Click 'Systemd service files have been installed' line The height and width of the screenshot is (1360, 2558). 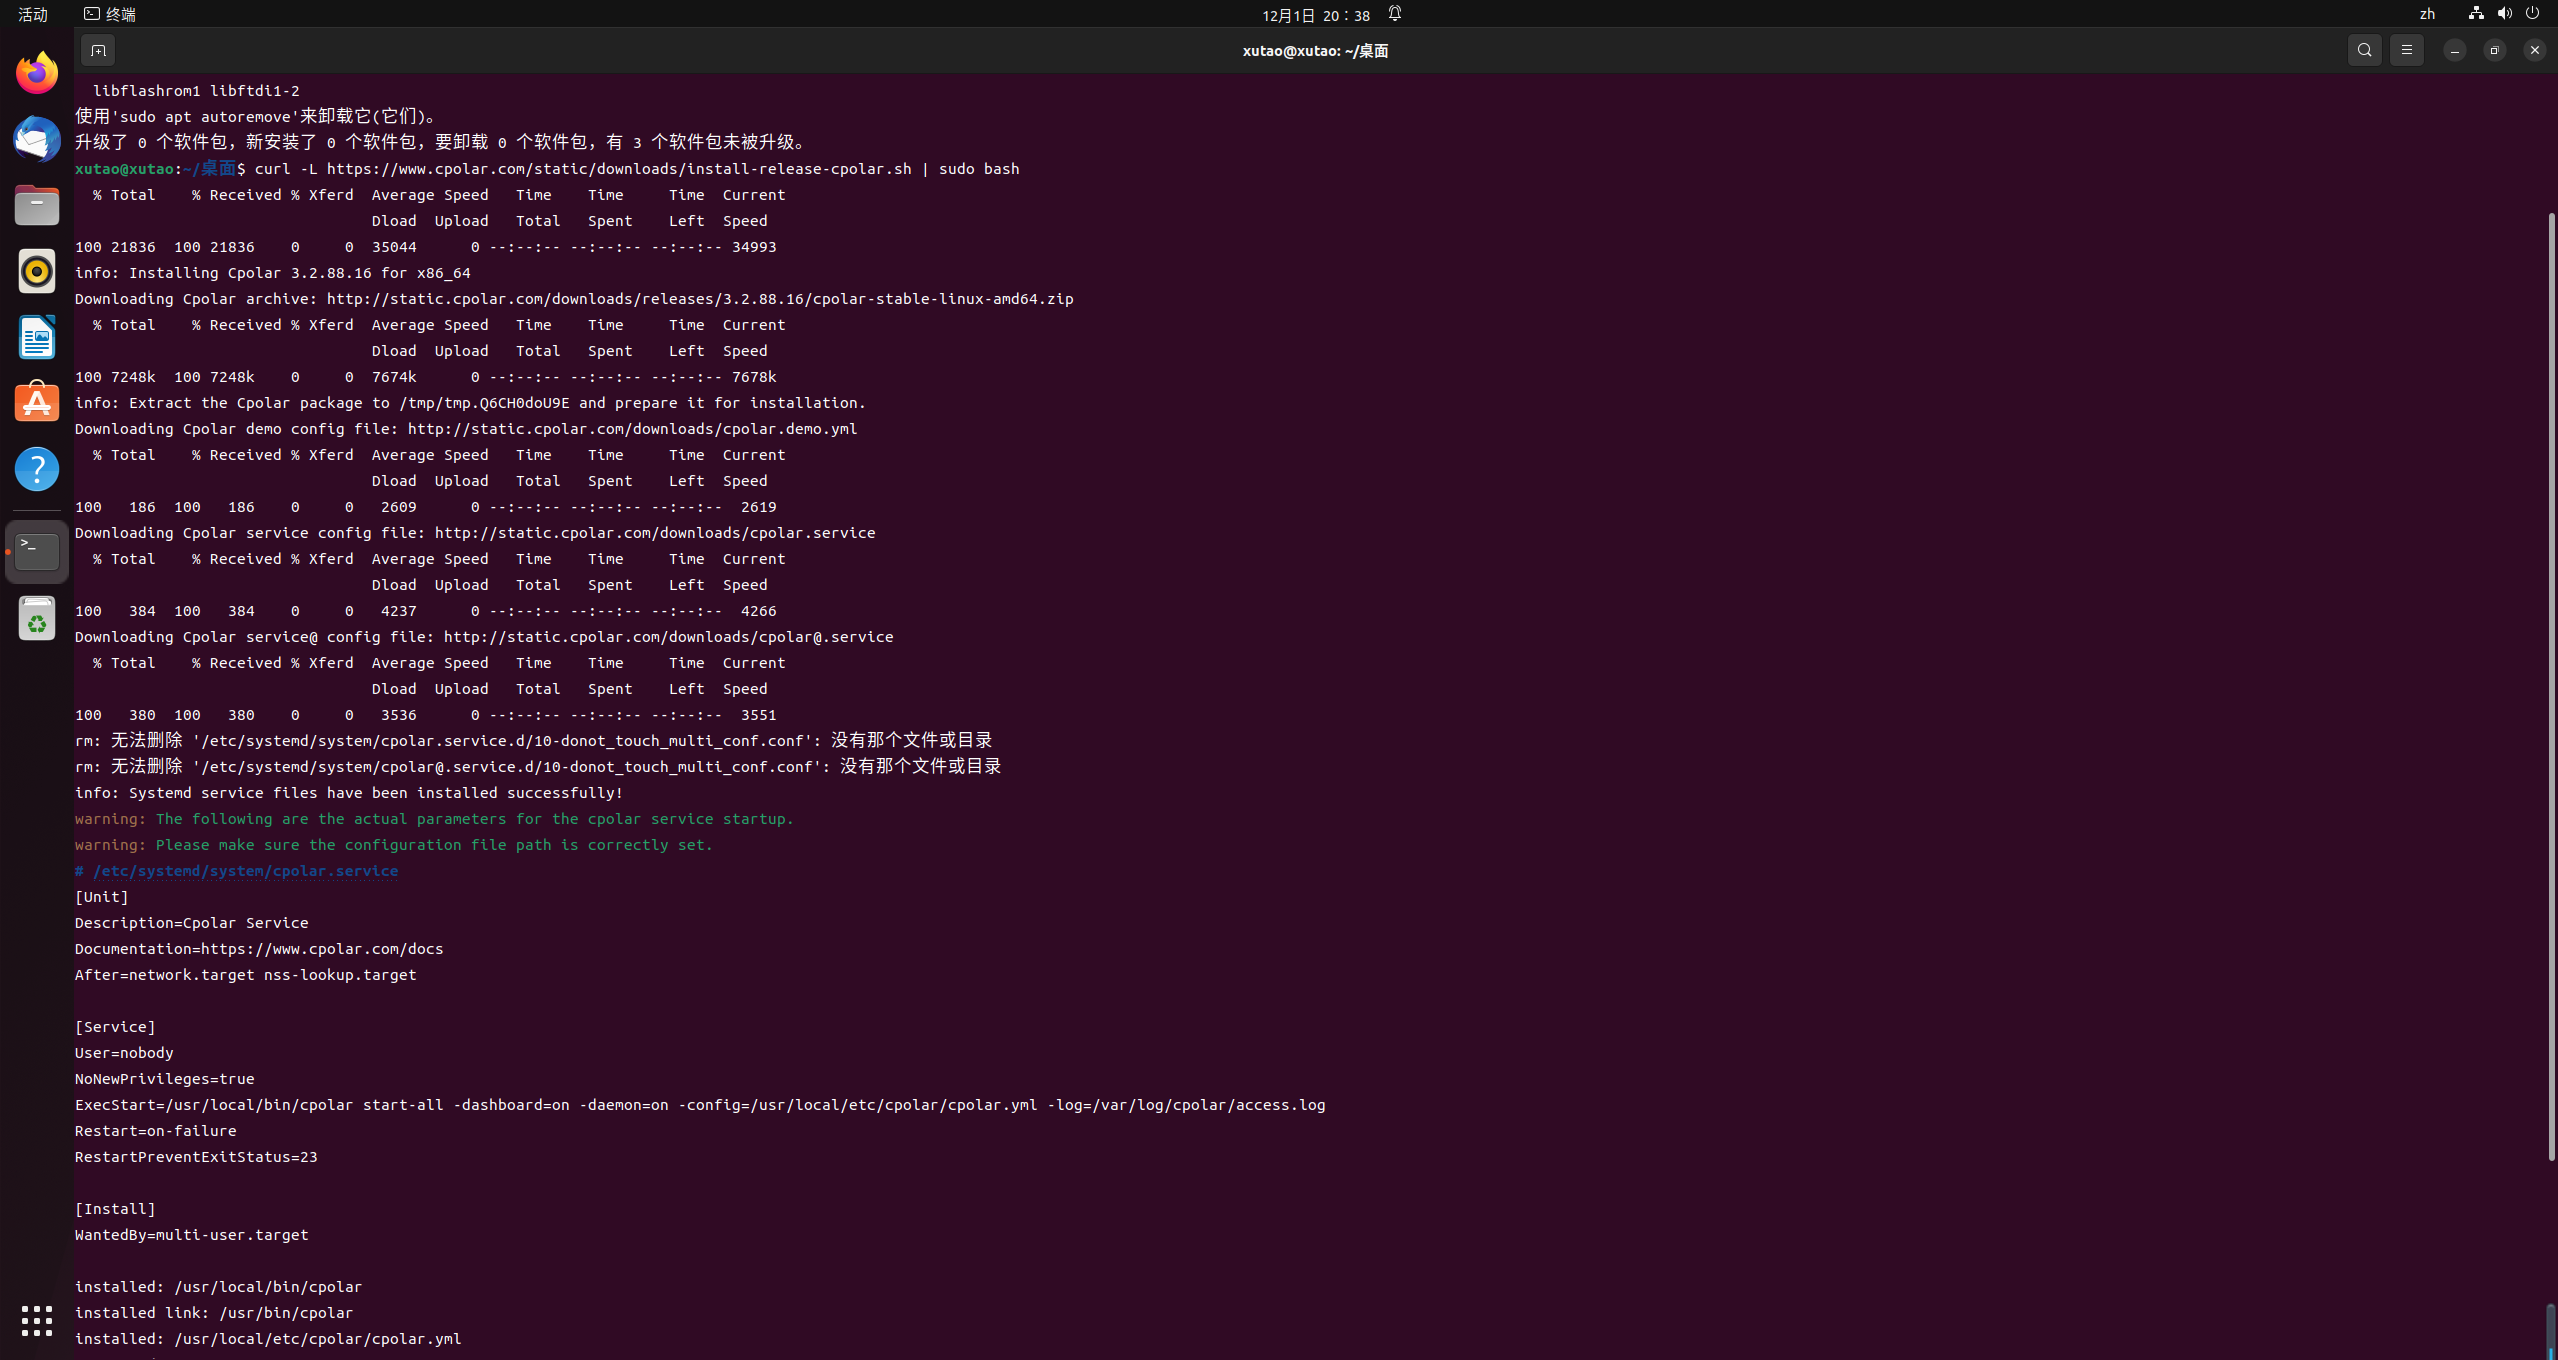point(349,793)
